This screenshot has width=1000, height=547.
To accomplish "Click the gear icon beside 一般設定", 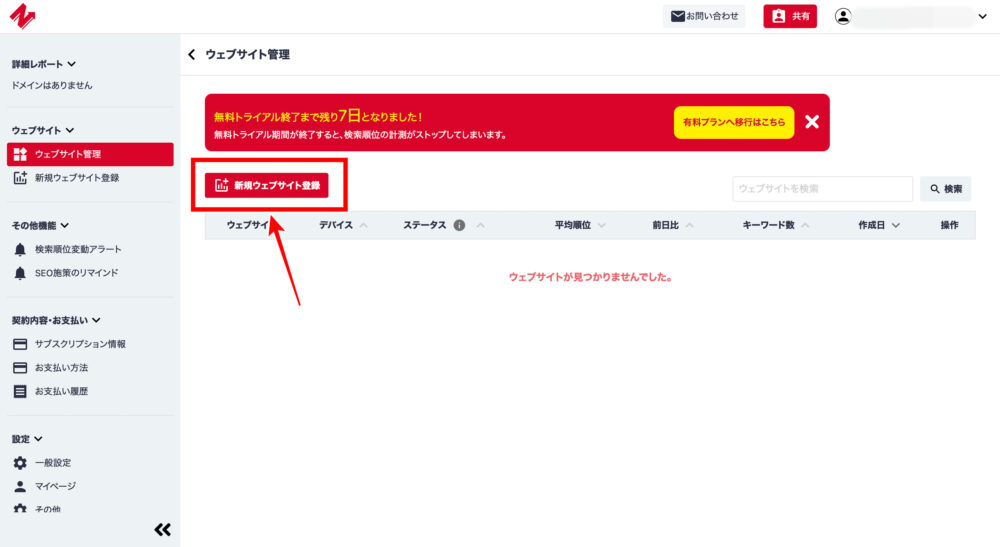I will click(20, 463).
